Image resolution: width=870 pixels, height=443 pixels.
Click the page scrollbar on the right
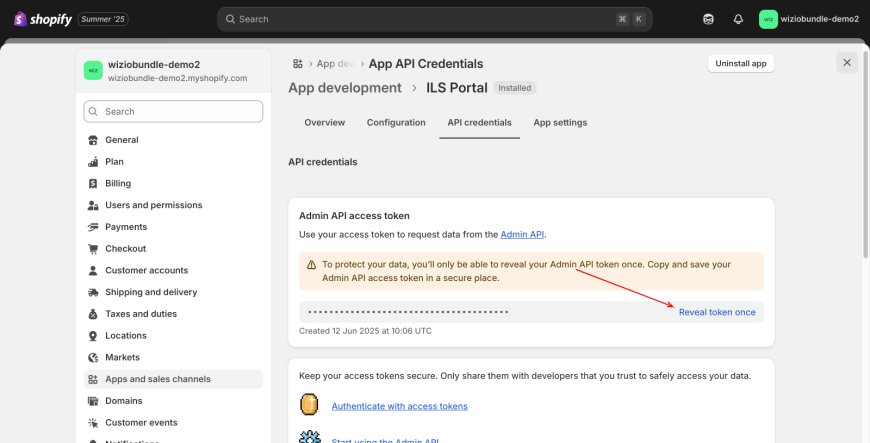tap(866, 154)
